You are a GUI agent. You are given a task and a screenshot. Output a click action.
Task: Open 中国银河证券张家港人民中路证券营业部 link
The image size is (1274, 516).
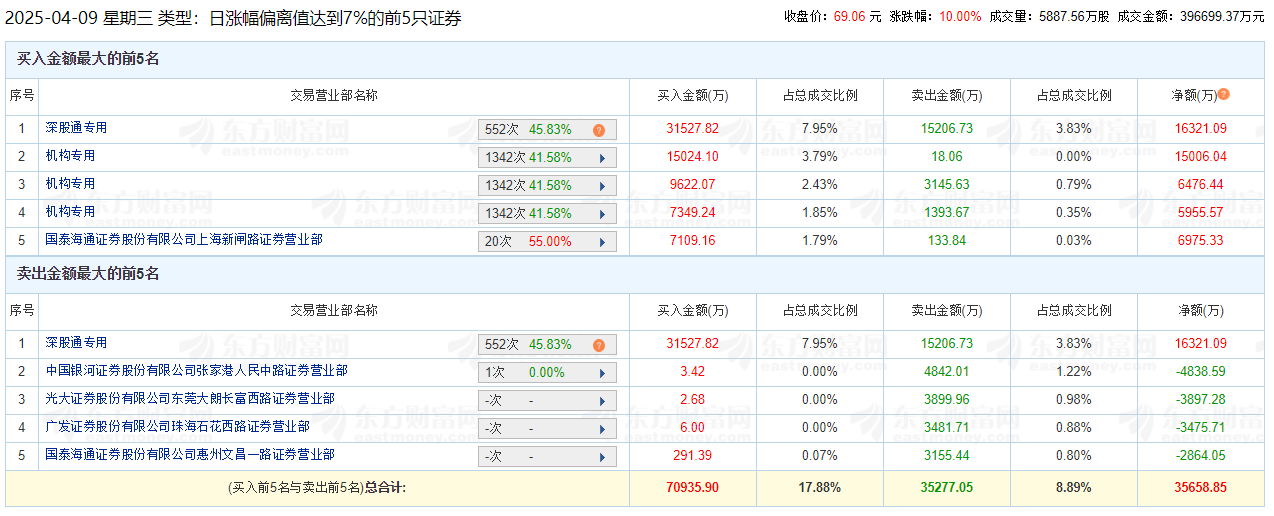coord(196,371)
